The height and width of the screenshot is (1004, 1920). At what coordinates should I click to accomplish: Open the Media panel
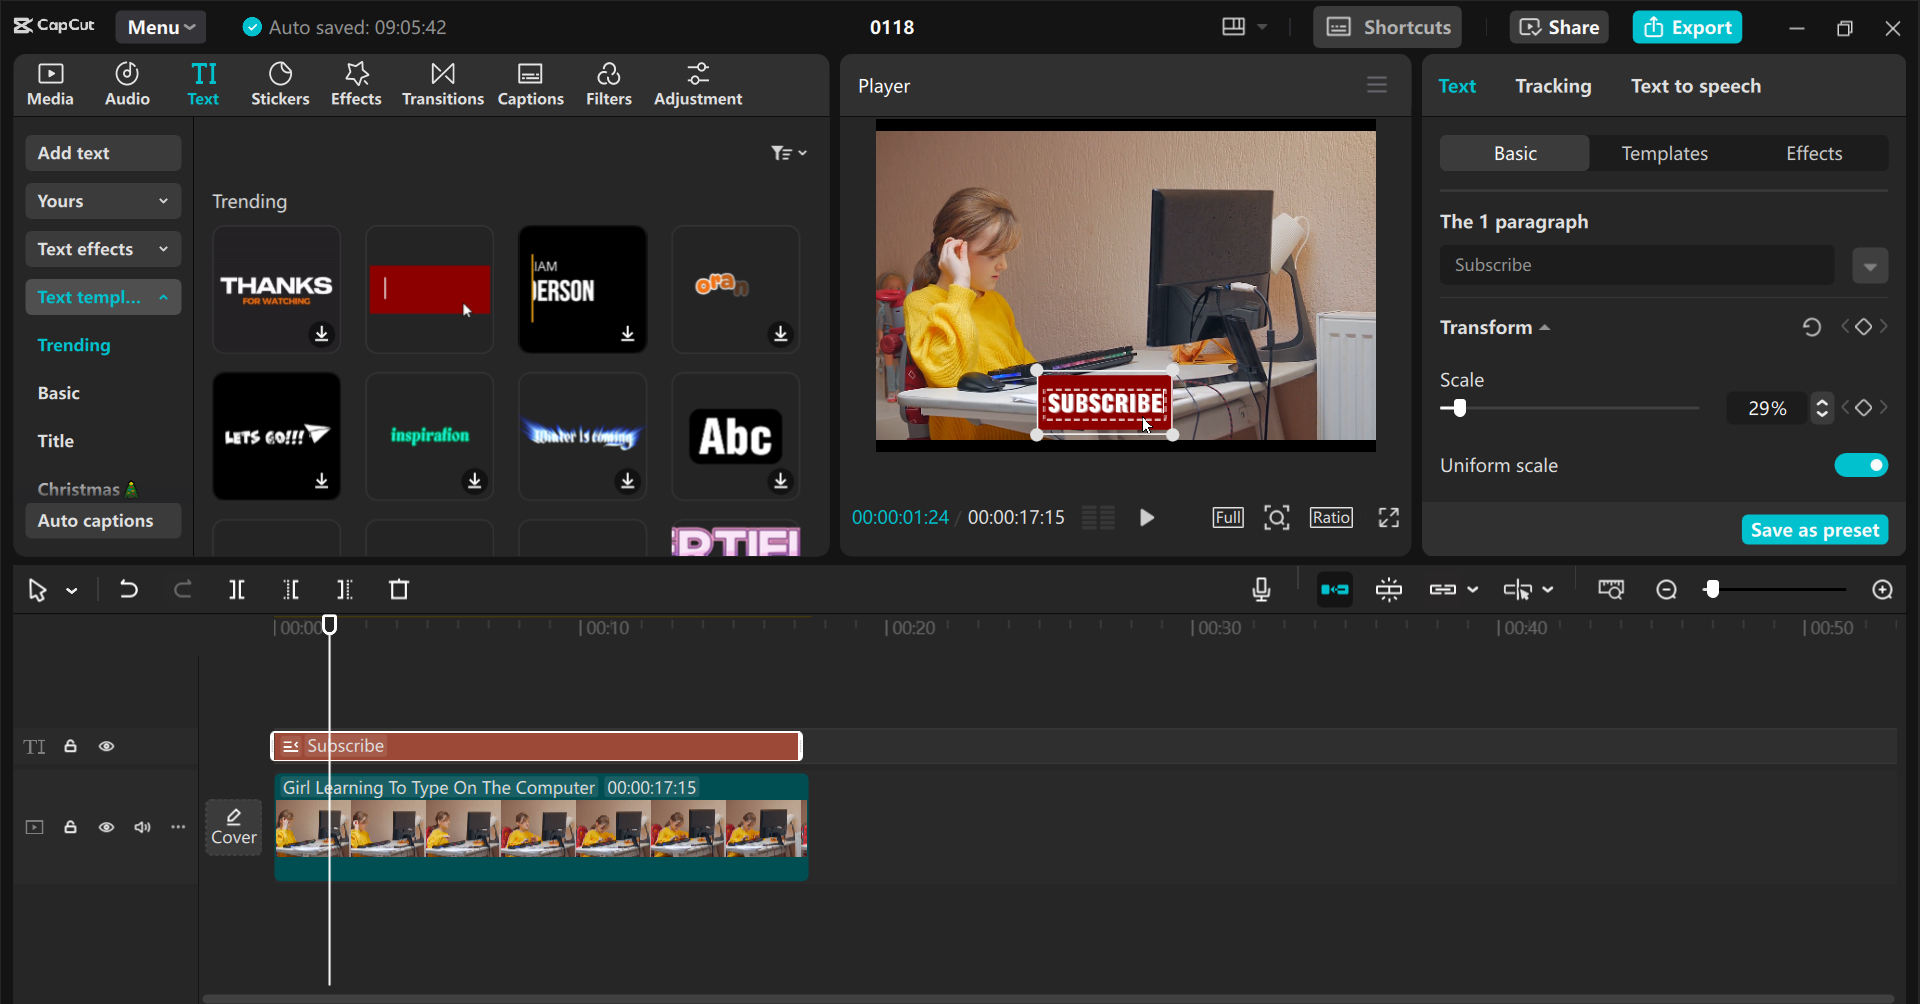pyautogui.click(x=50, y=85)
